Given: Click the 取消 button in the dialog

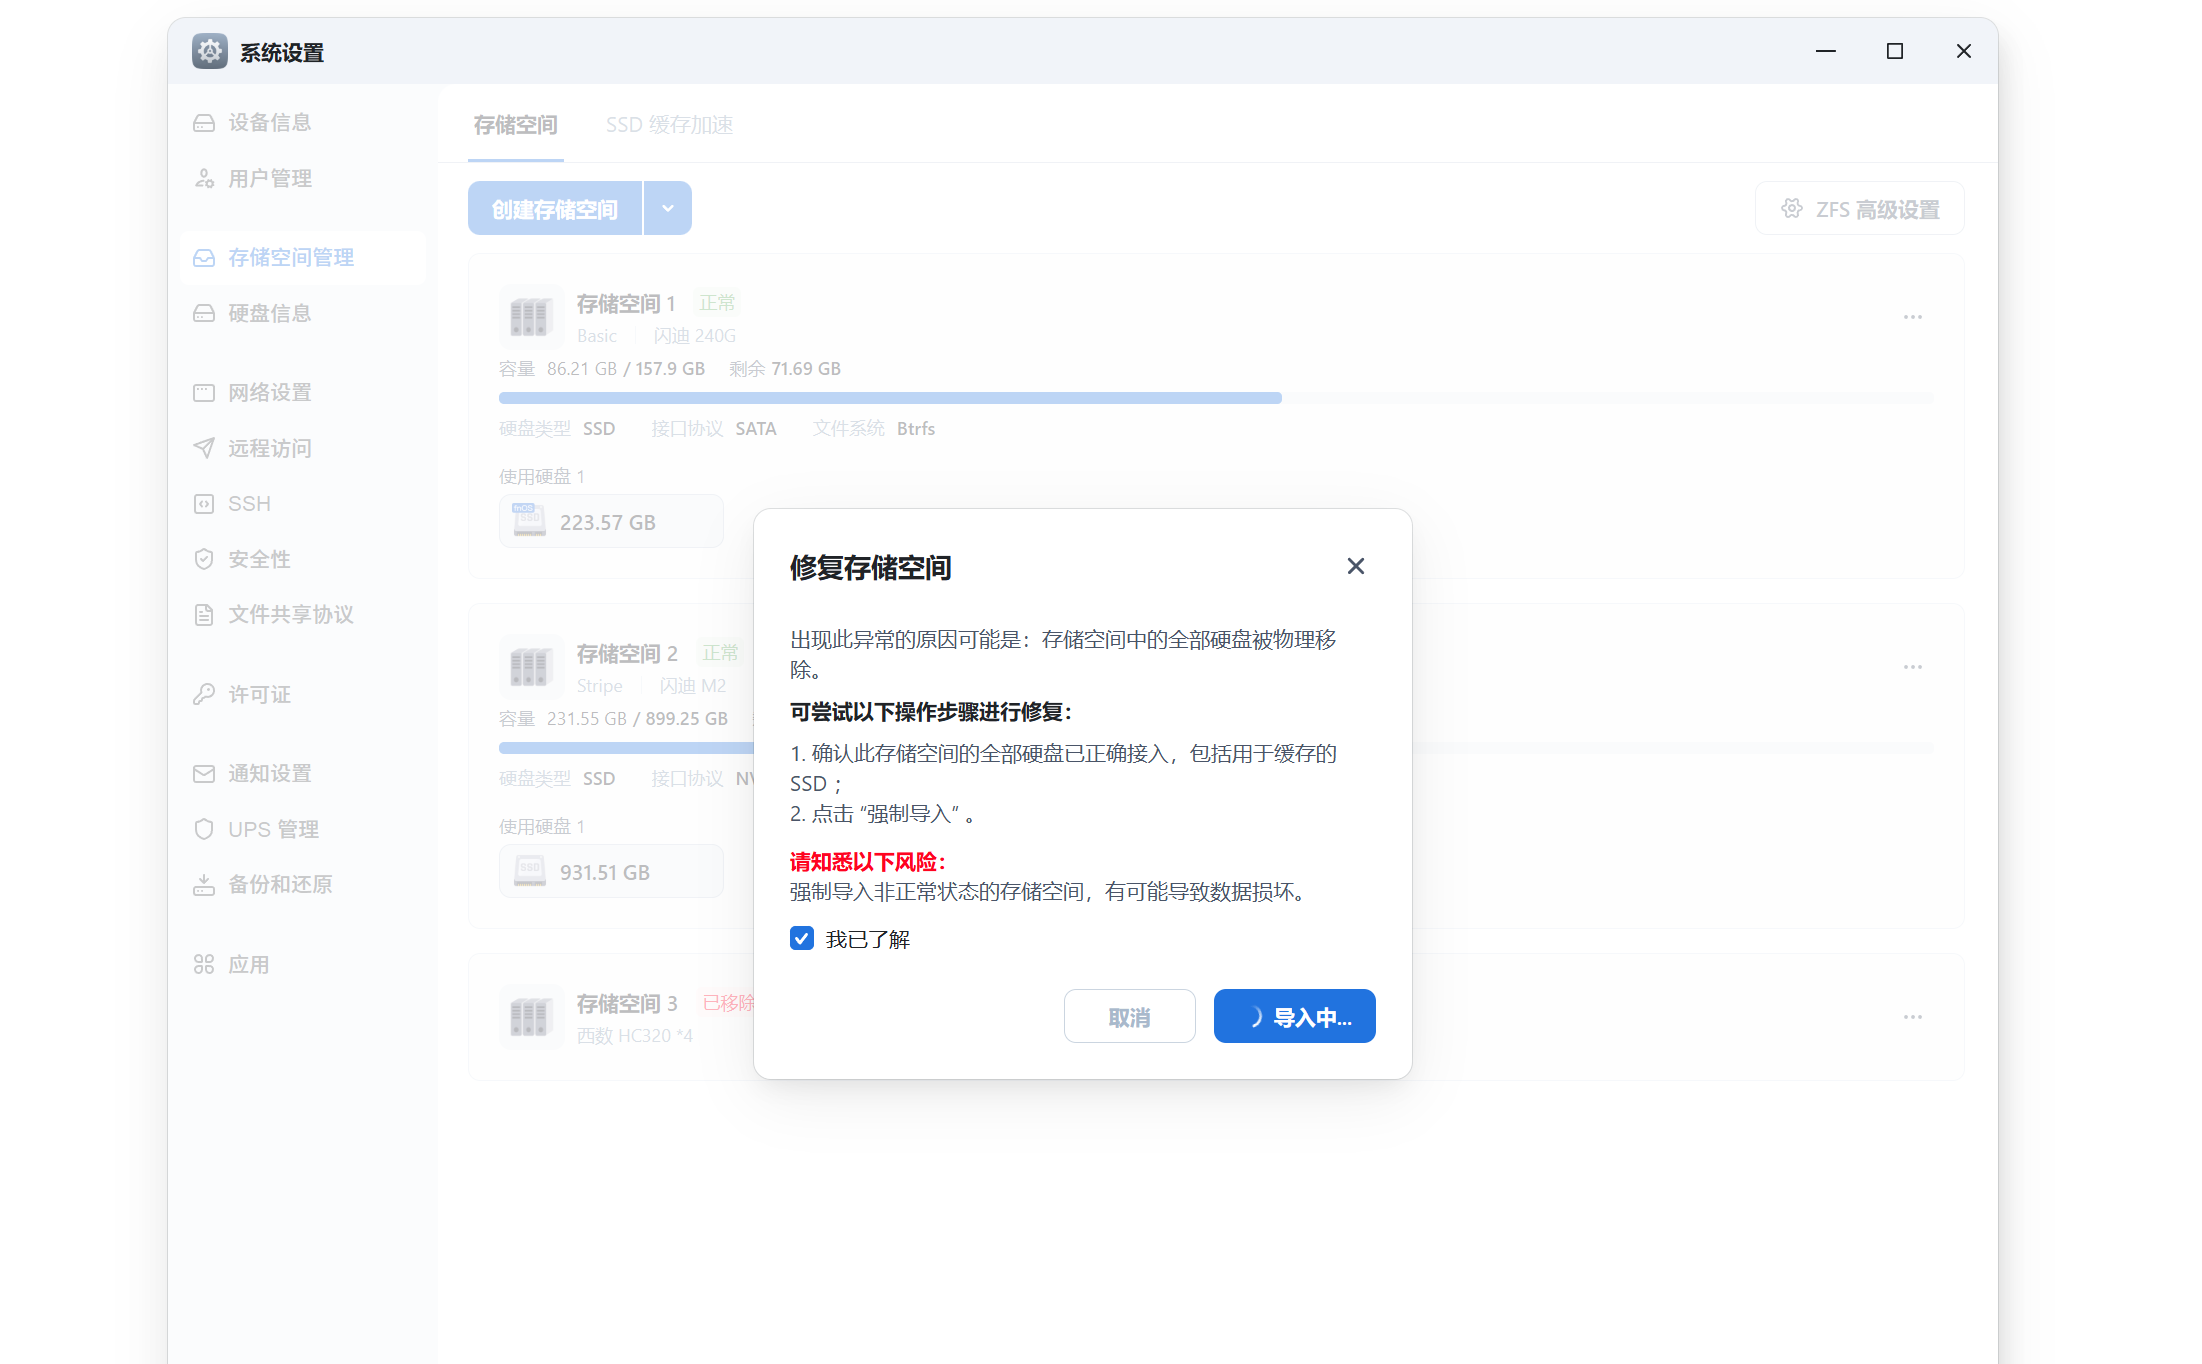Looking at the screenshot, I should tap(1129, 1016).
